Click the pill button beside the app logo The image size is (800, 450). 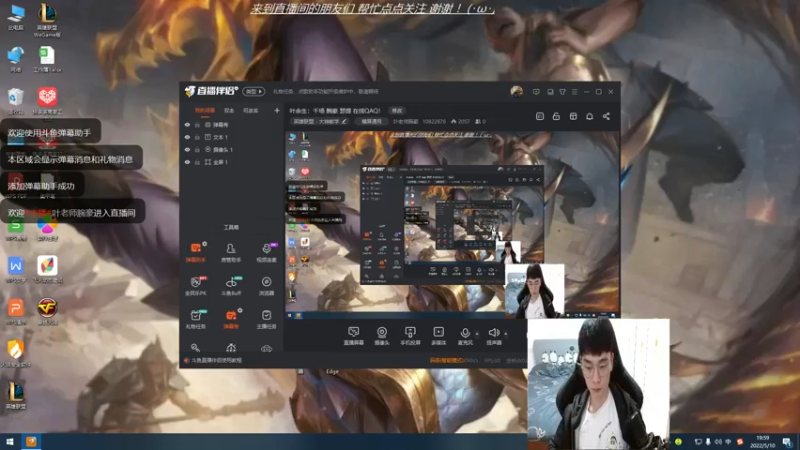tap(254, 91)
